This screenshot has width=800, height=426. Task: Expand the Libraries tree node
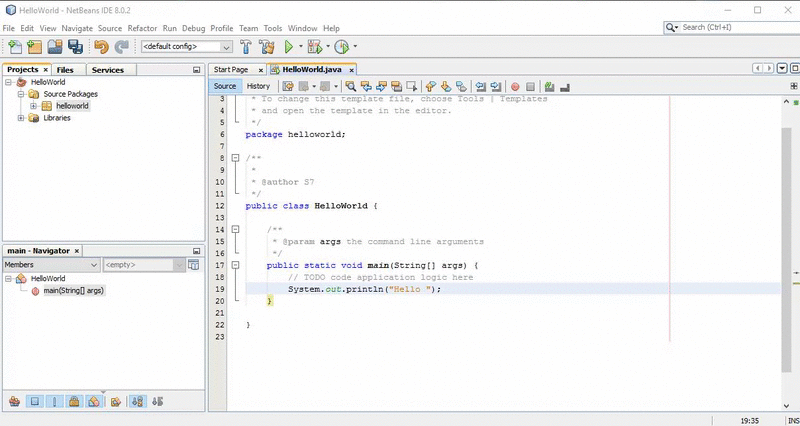click(21, 118)
